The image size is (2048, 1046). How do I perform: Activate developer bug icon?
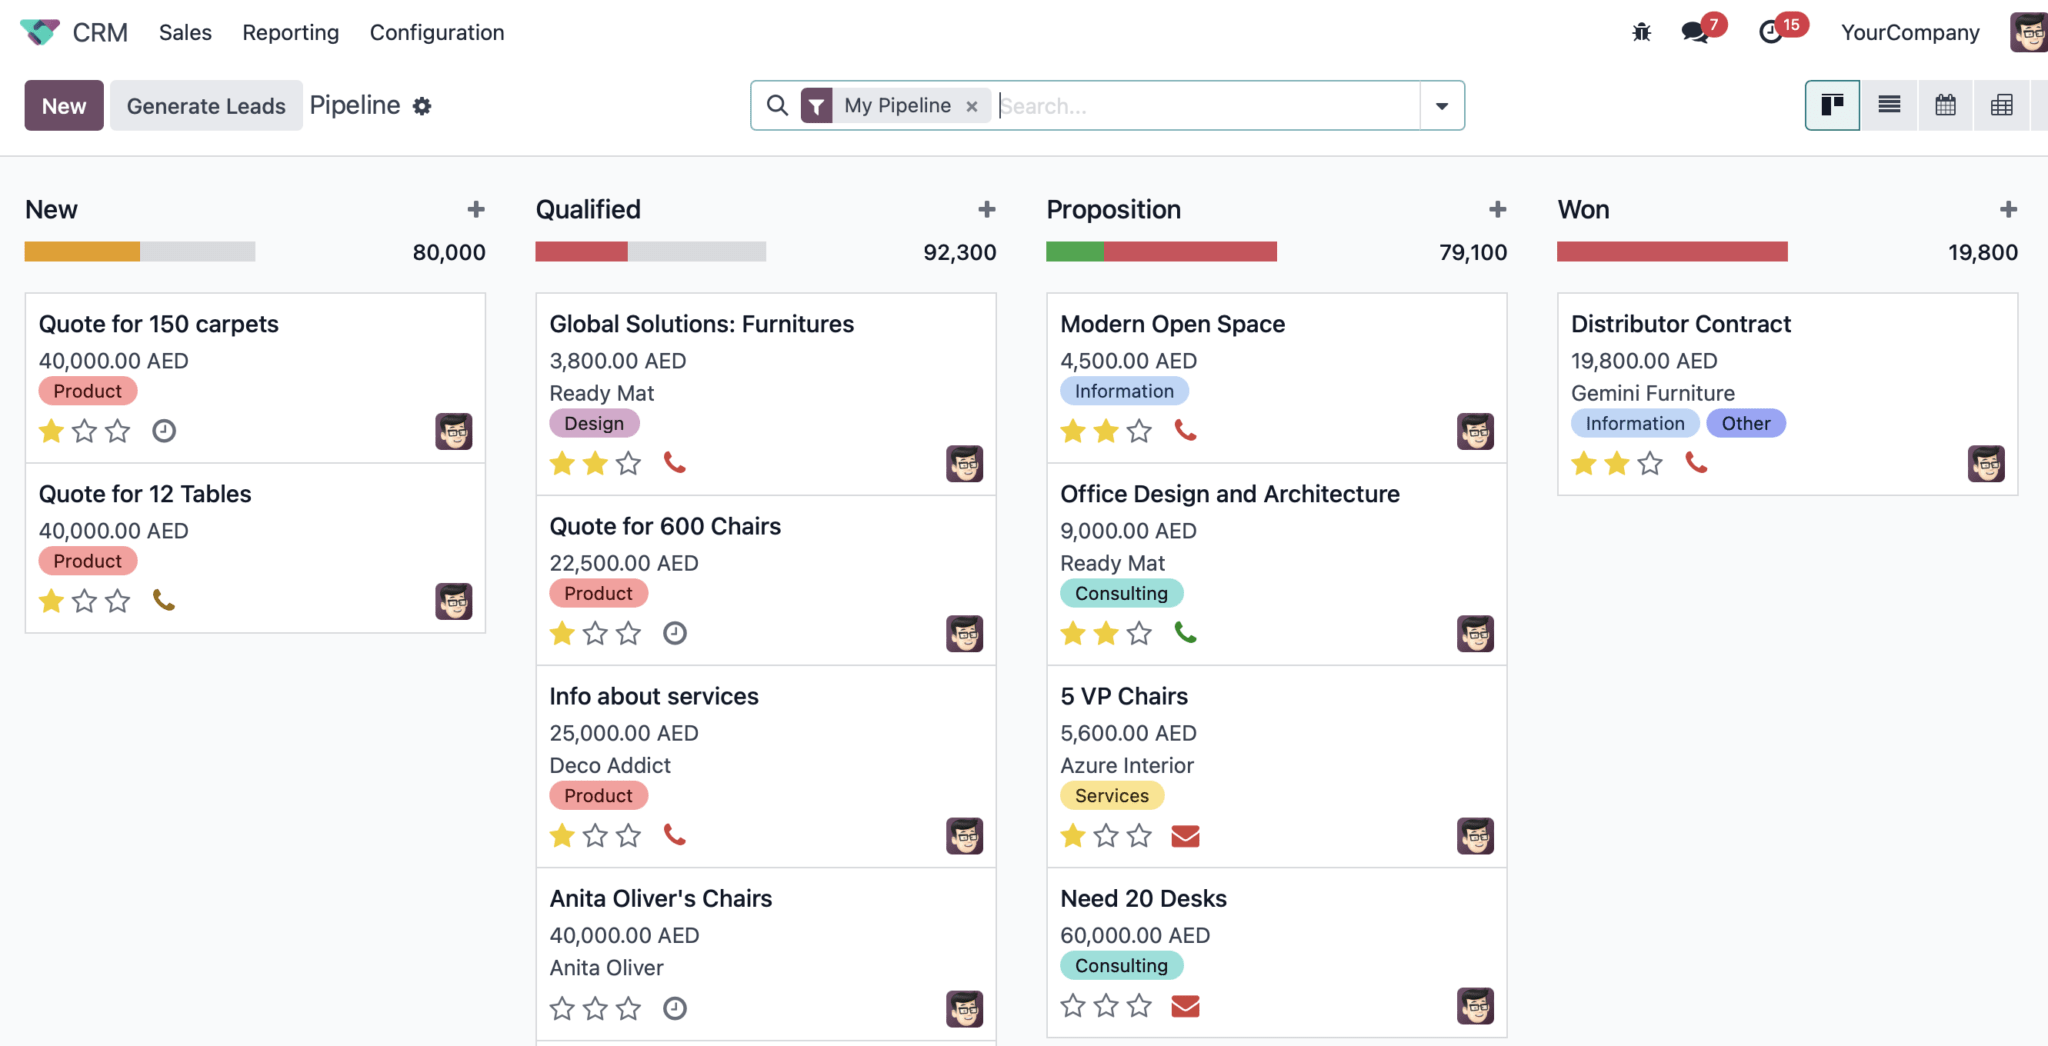1641,31
